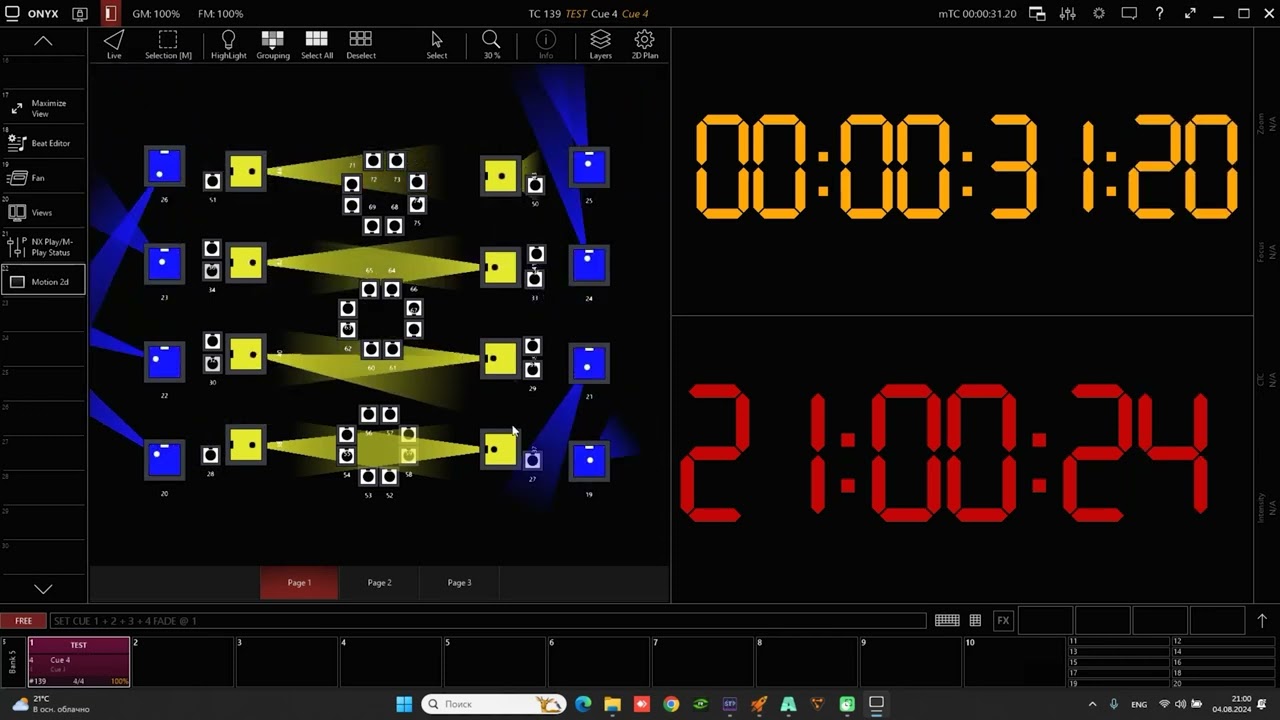
Task: Click the up arrow beside the command line
Action: pos(1262,621)
